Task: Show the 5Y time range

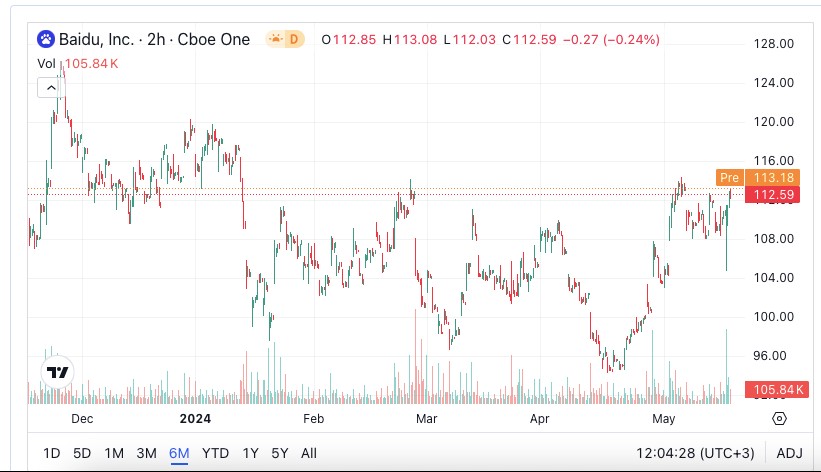Action: click(280, 453)
